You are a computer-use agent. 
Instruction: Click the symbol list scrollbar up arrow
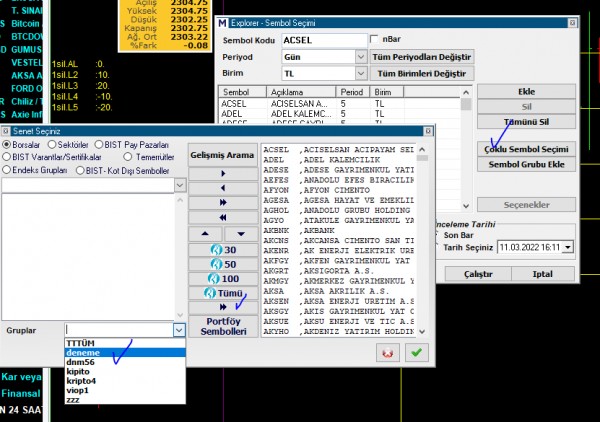(x=422, y=150)
